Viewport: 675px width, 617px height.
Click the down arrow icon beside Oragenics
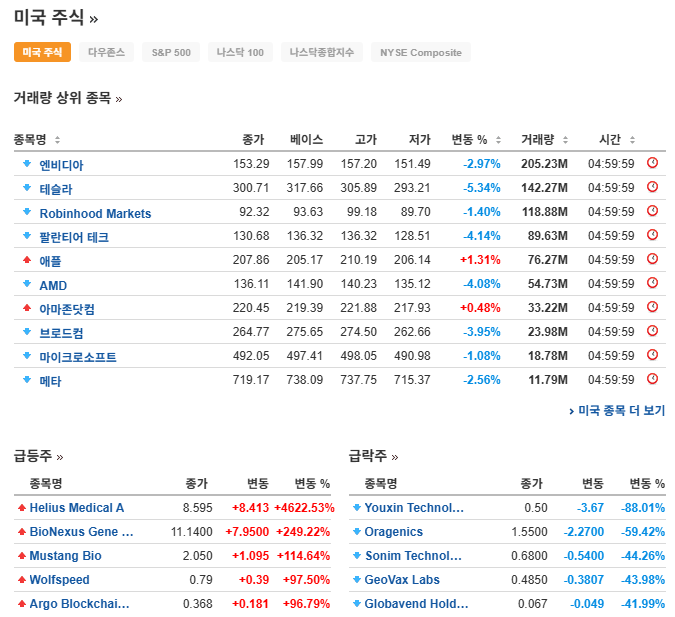(x=357, y=532)
